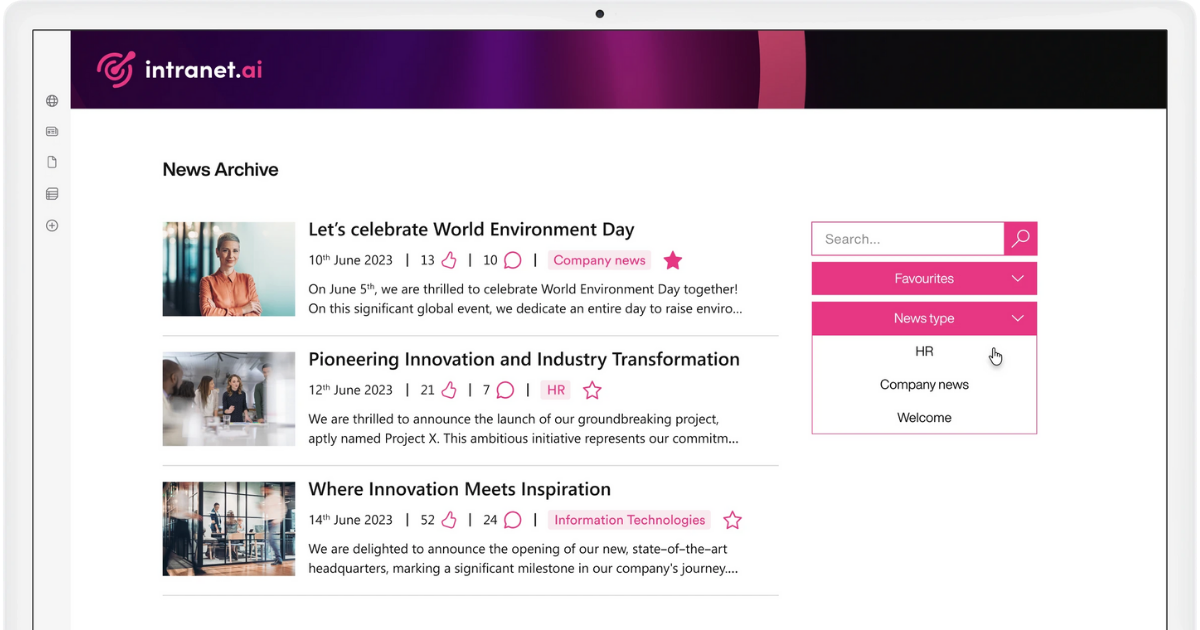The width and height of the screenshot is (1200, 630).
Task: Toggle favourite star on Where Innovation Meets Inspiration
Action: (732, 520)
